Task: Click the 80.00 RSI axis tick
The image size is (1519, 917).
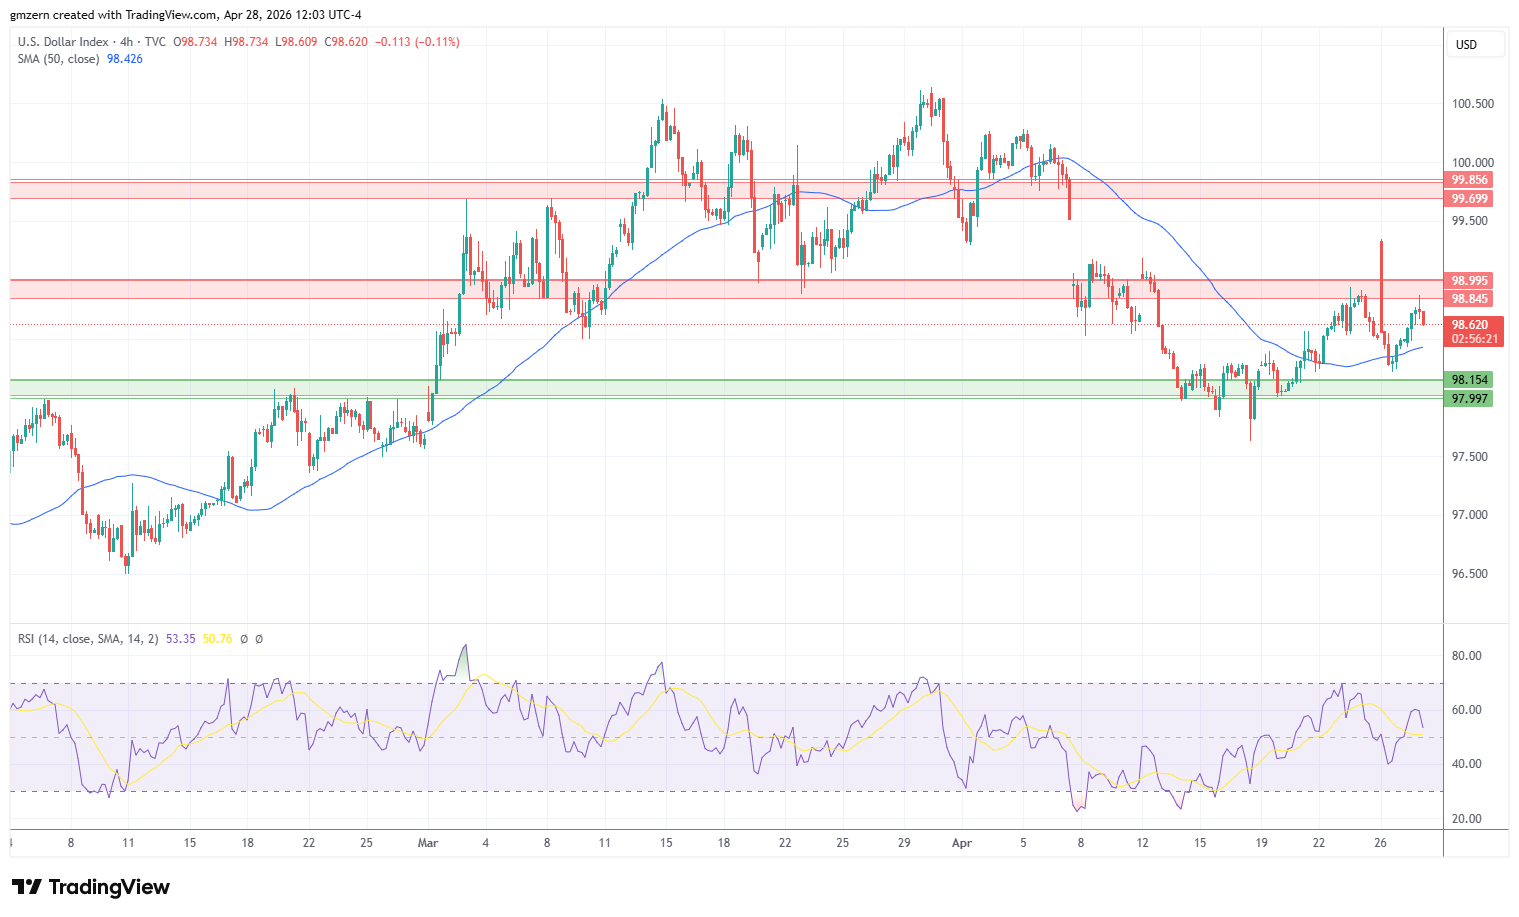Action: click(x=1467, y=656)
